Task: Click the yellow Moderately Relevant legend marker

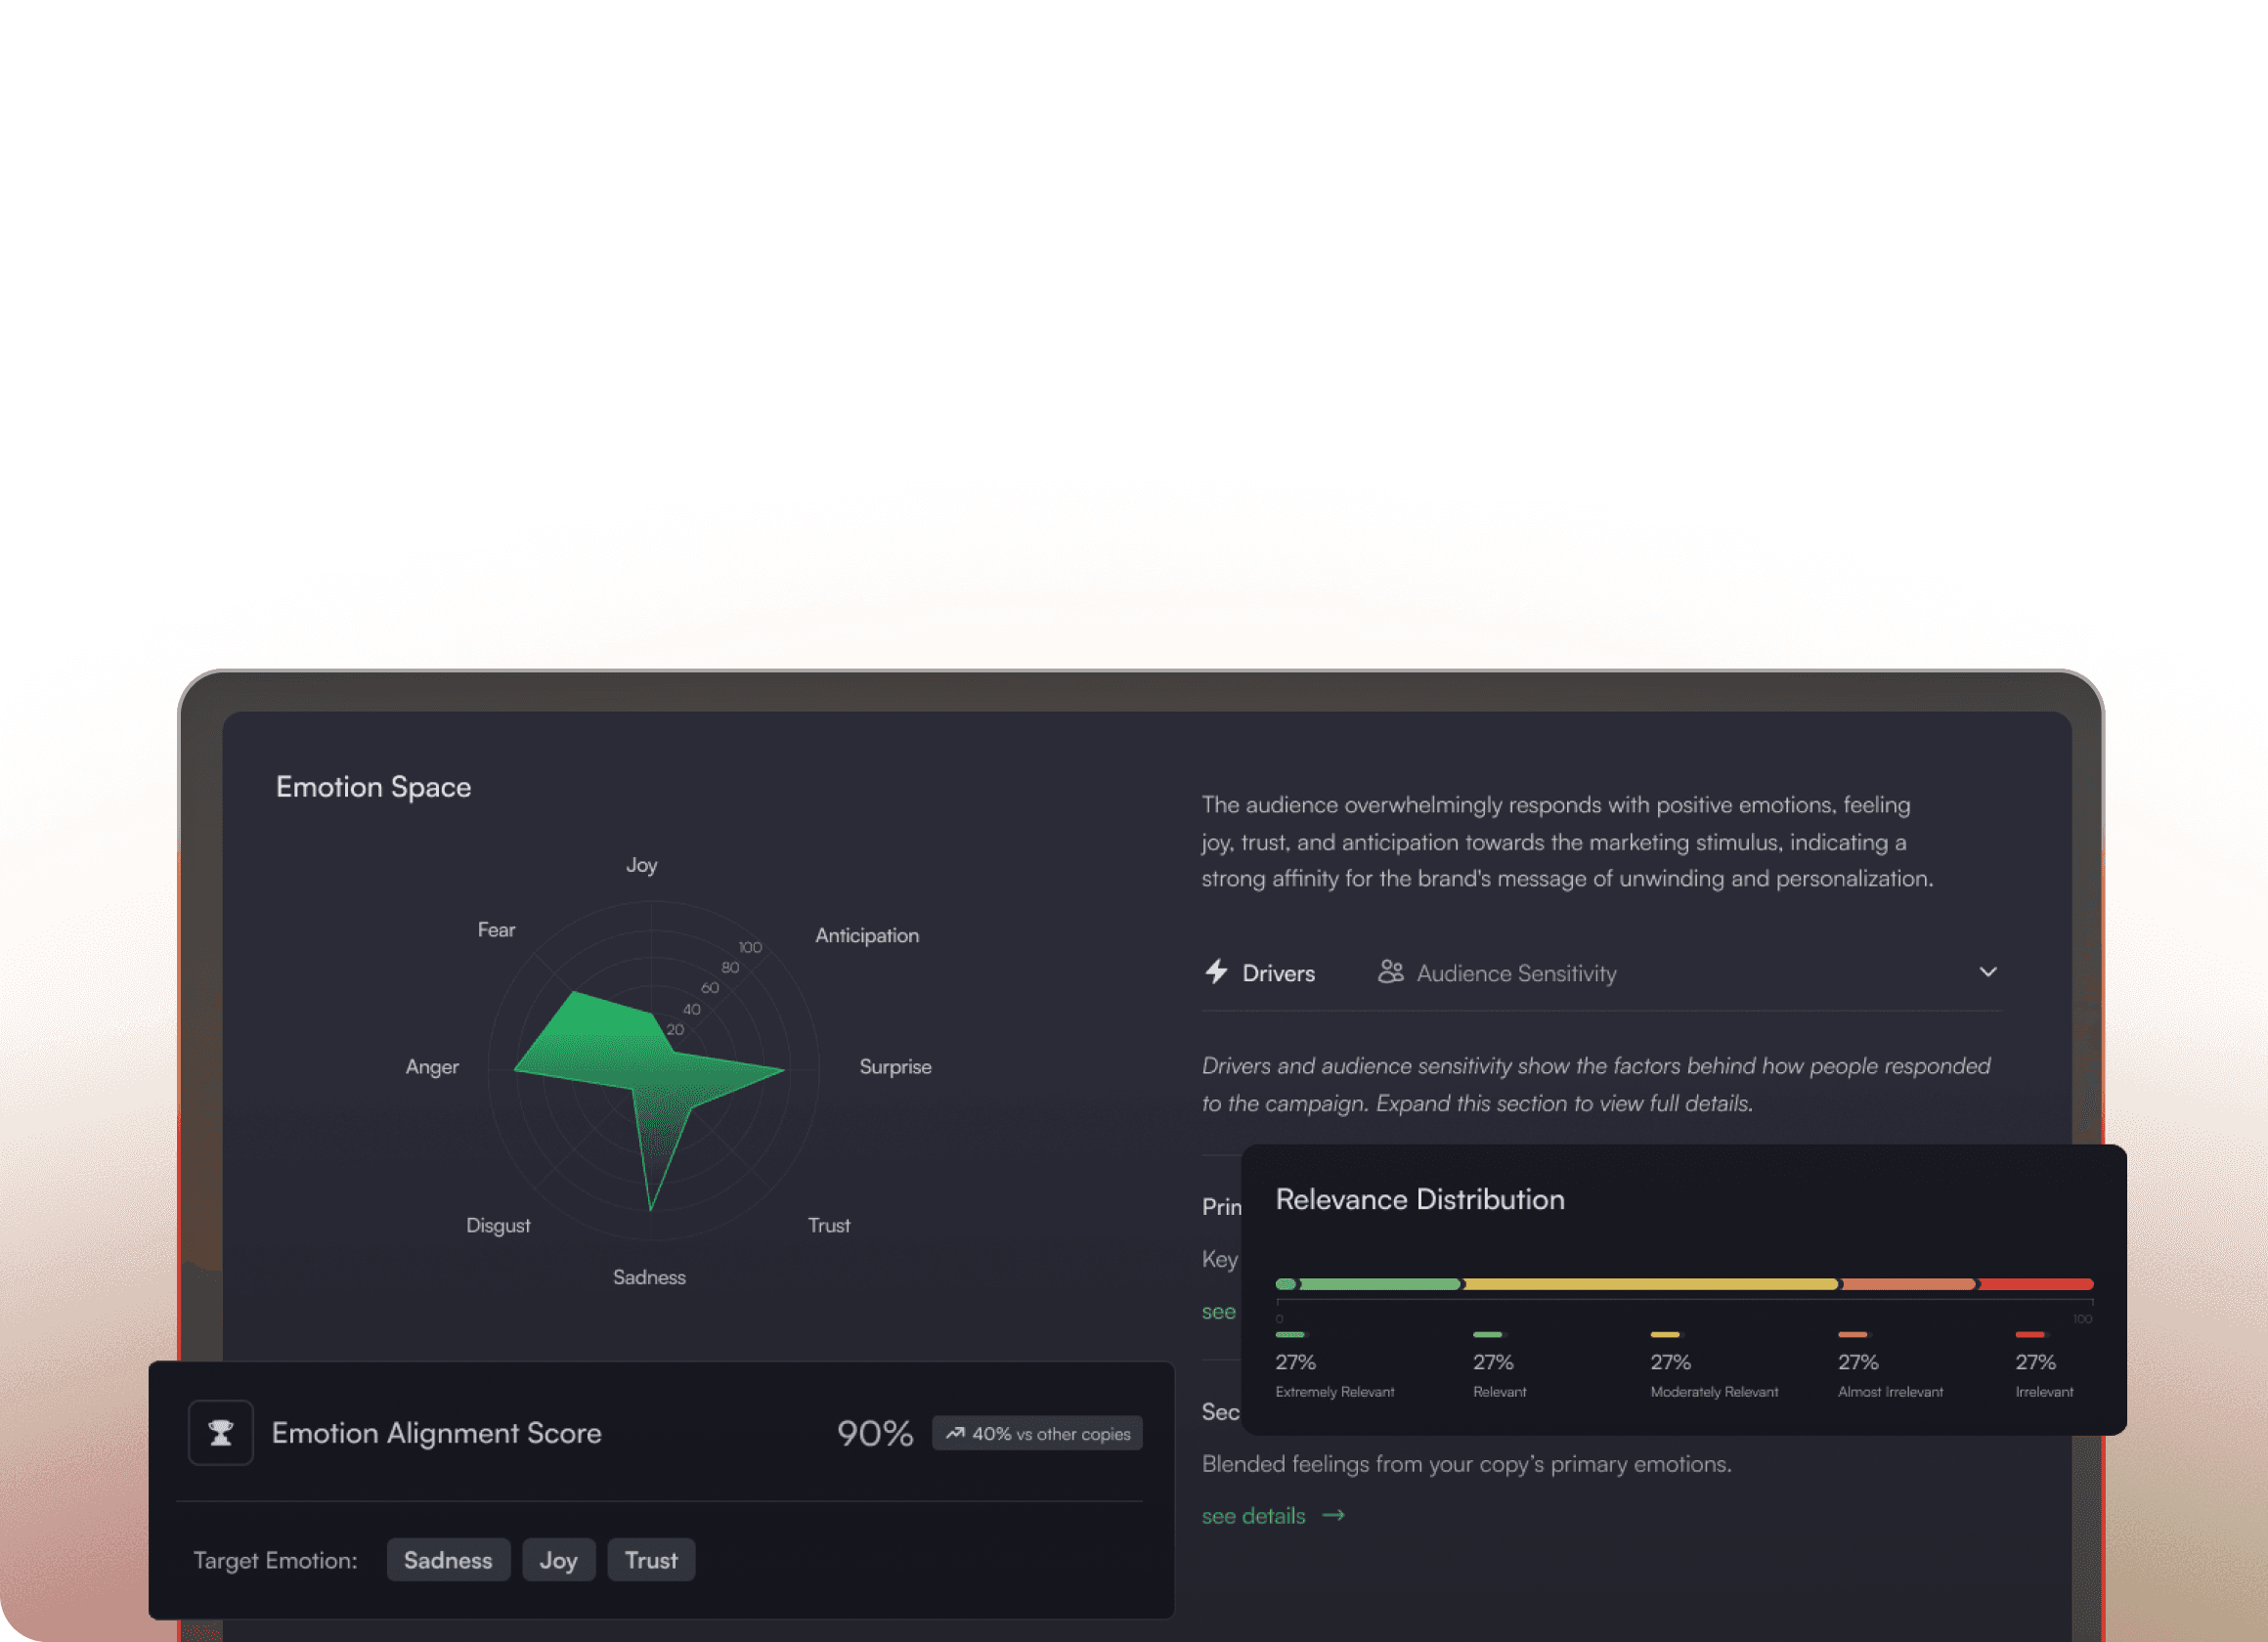Action: 1664,1334
